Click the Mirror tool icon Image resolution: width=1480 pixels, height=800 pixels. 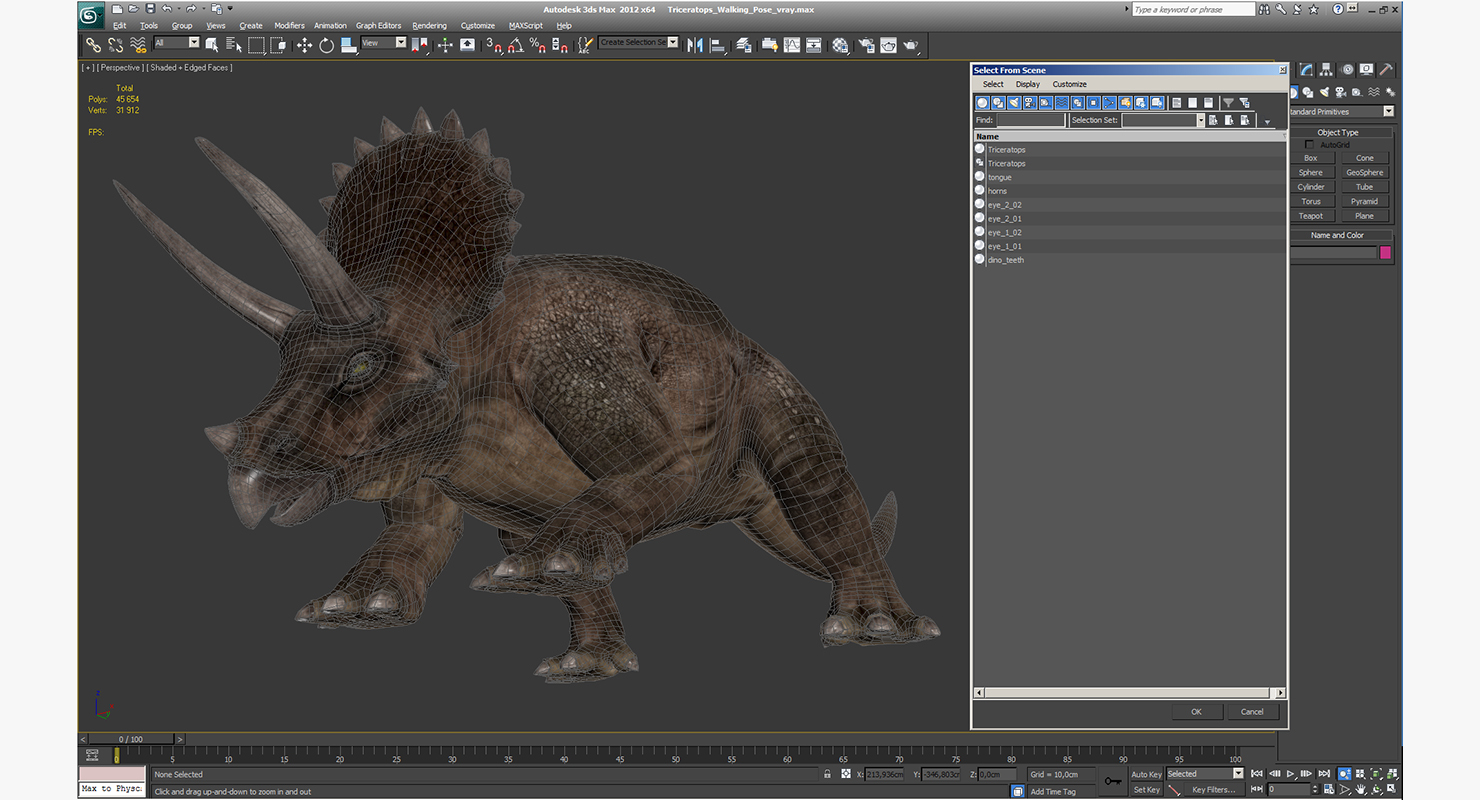click(695, 45)
